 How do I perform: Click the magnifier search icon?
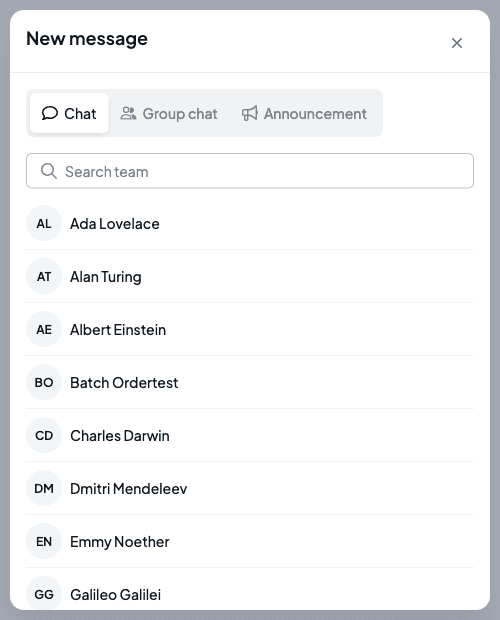(49, 171)
